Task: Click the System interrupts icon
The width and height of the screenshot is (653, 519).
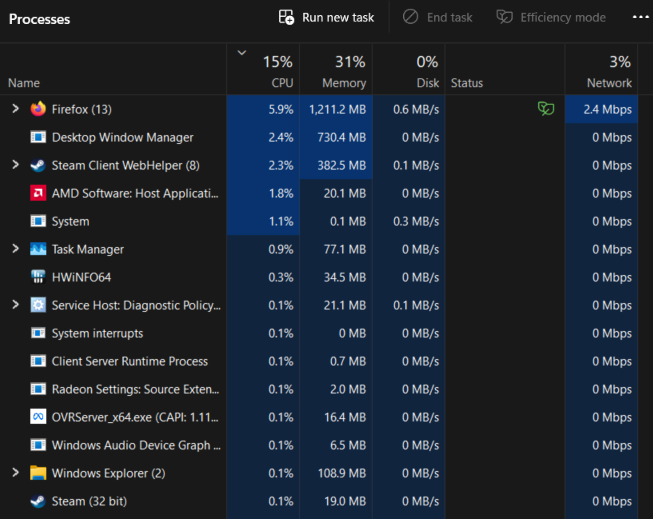Action: tap(38, 333)
